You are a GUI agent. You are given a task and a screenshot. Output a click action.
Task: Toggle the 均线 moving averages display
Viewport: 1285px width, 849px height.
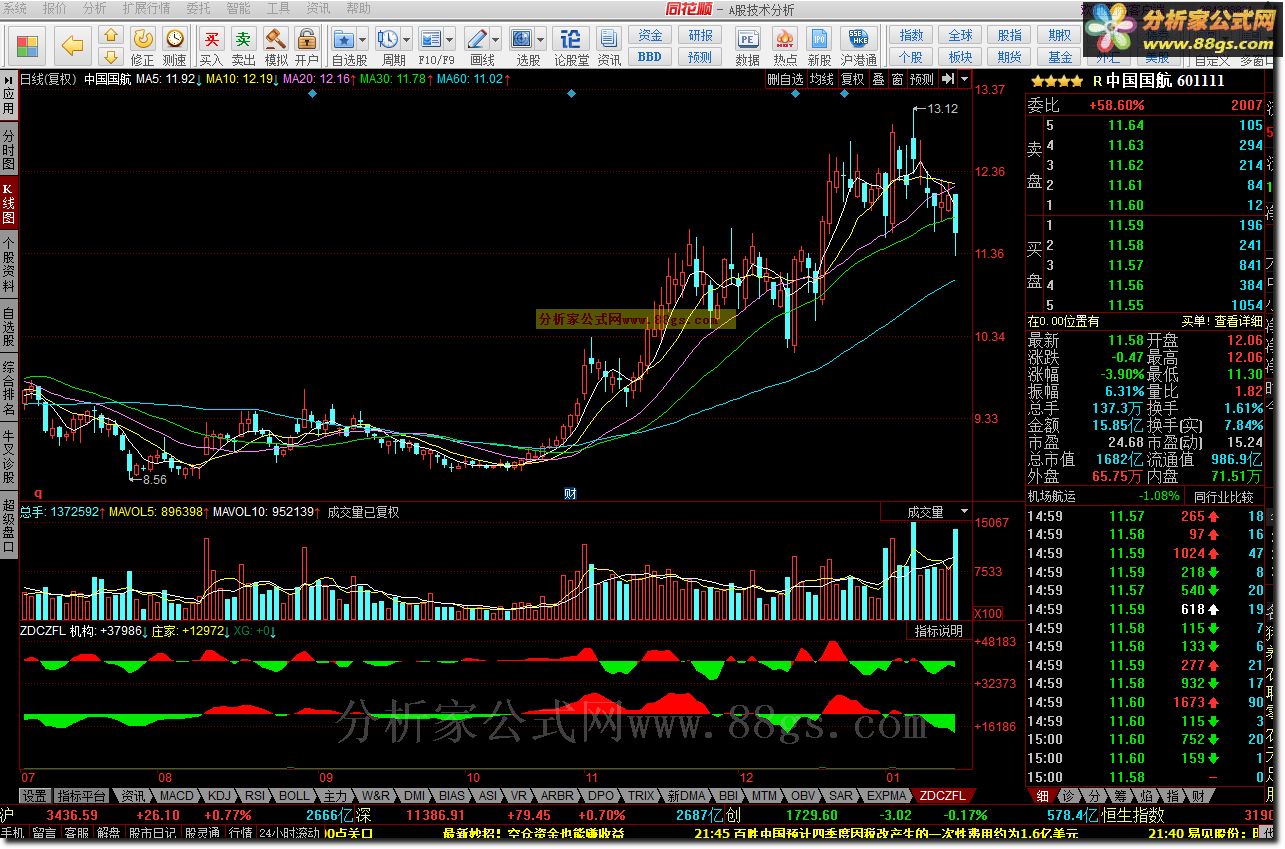click(821, 79)
